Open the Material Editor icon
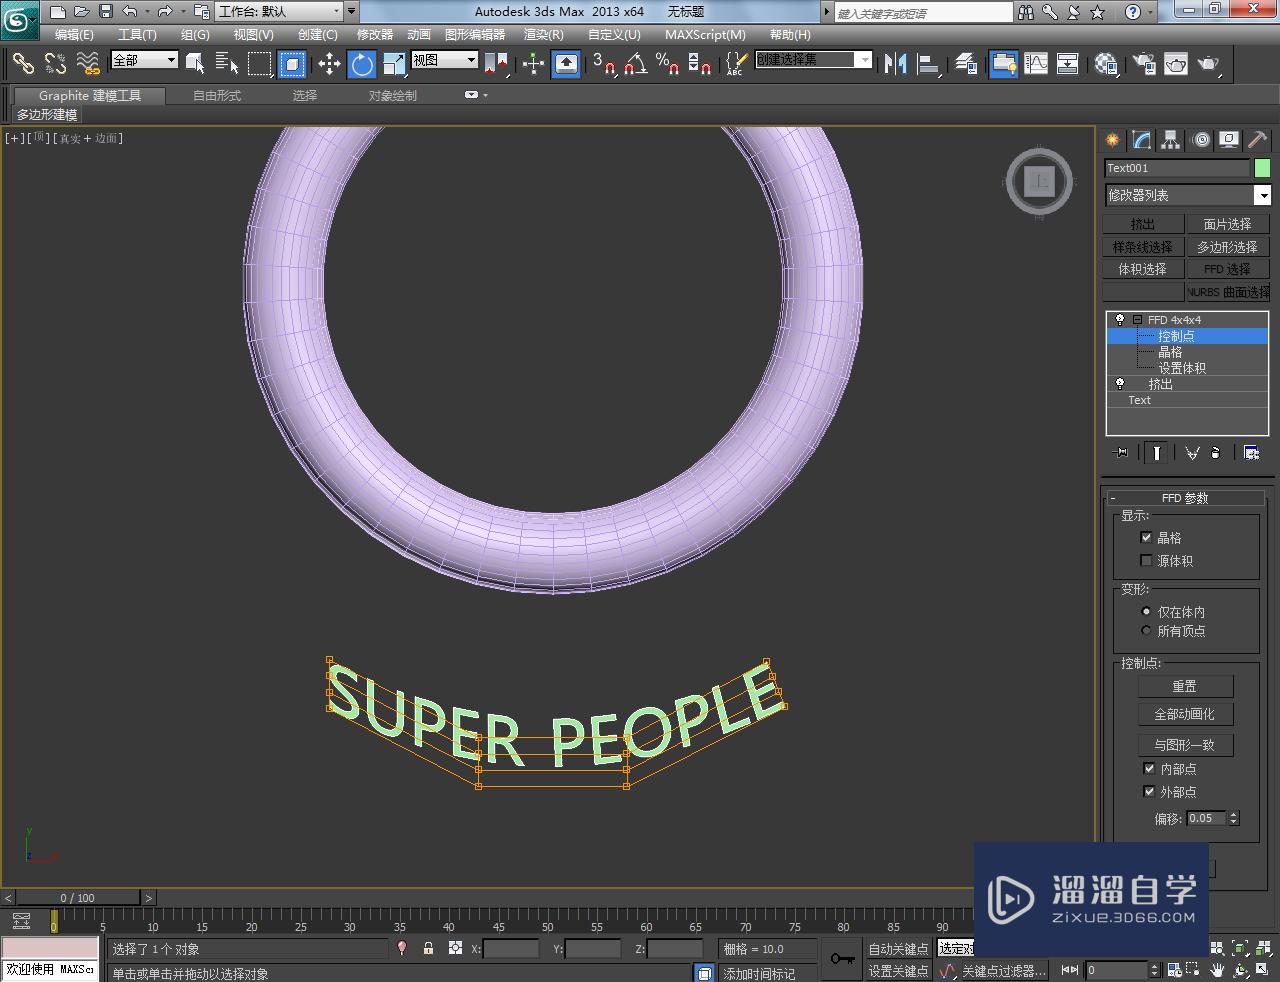This screenshot has width=1280, height=982. 1105,64
